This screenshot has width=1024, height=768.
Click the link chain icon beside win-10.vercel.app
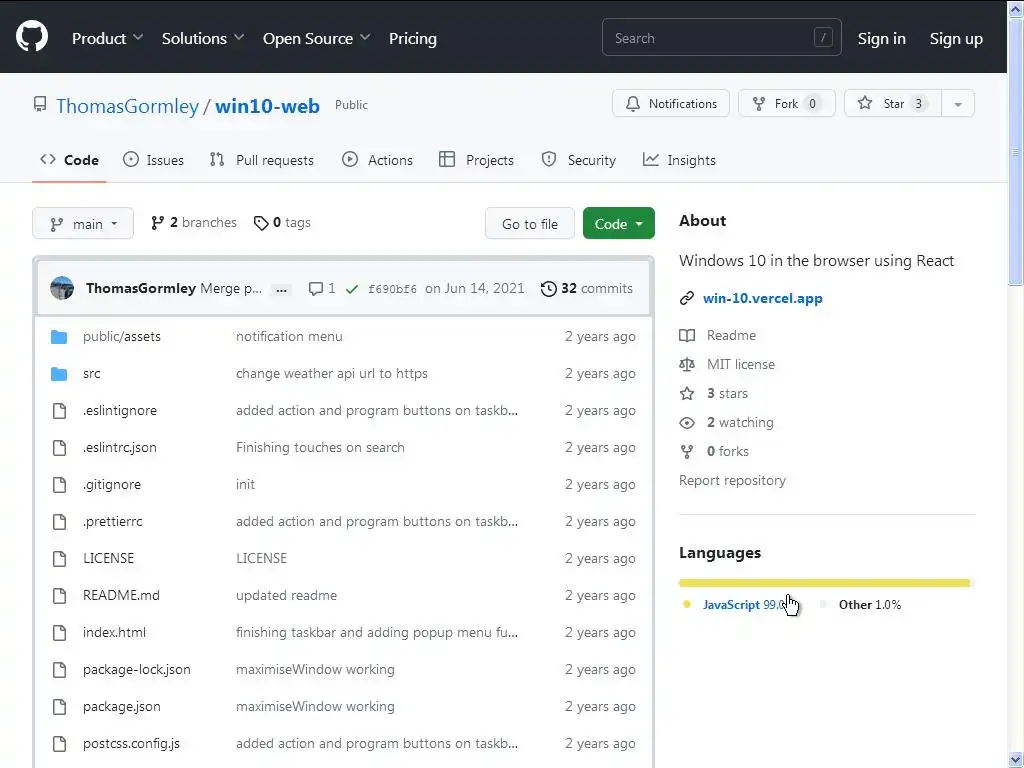point(686,298)
